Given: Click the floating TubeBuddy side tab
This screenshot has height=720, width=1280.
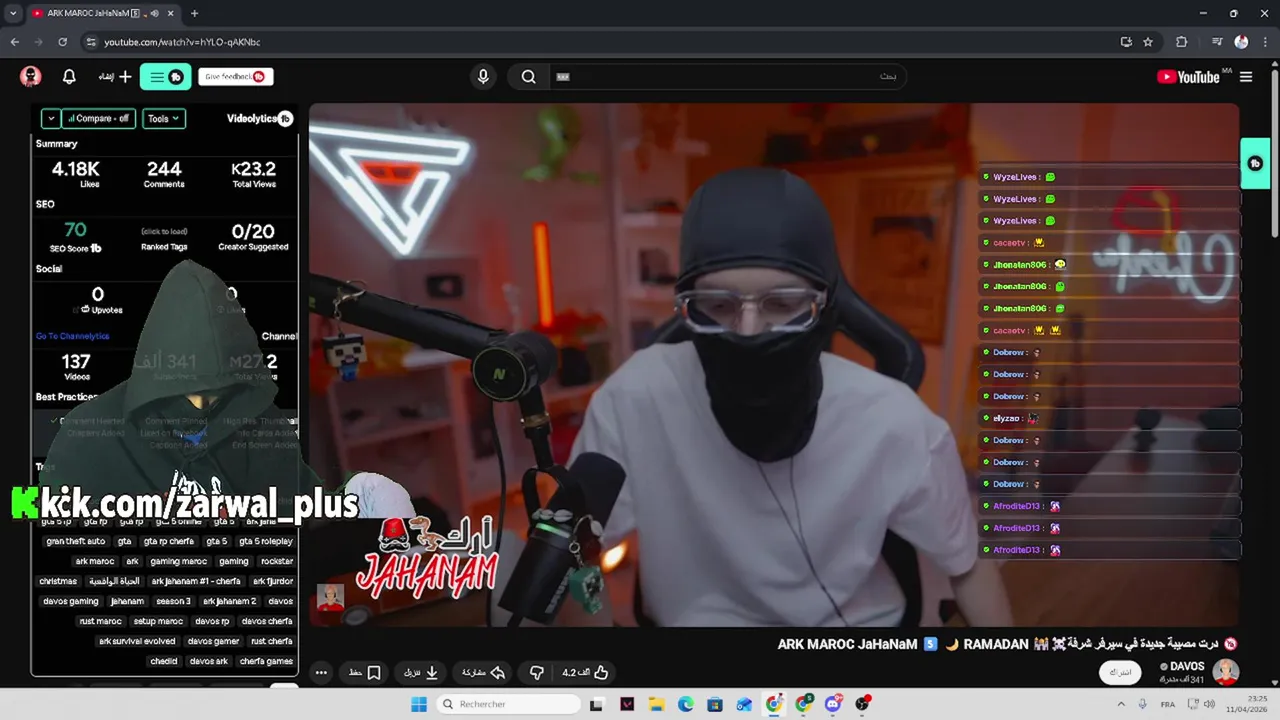Looking at the screenshot, I should [1255, 164].
